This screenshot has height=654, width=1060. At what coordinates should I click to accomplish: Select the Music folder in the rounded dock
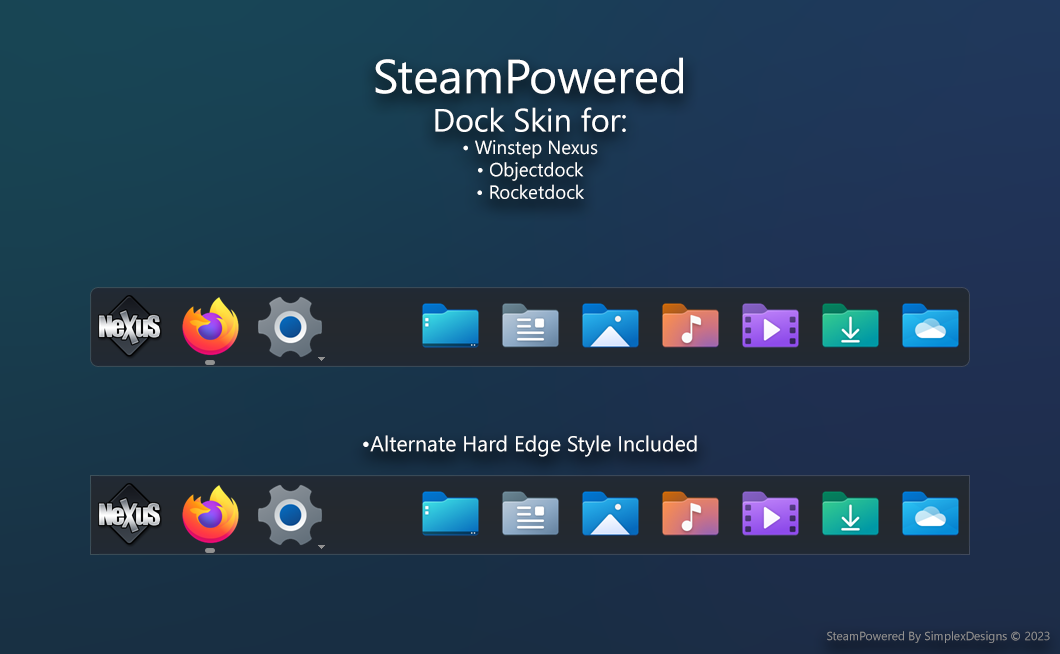click(x=690, y=326)
